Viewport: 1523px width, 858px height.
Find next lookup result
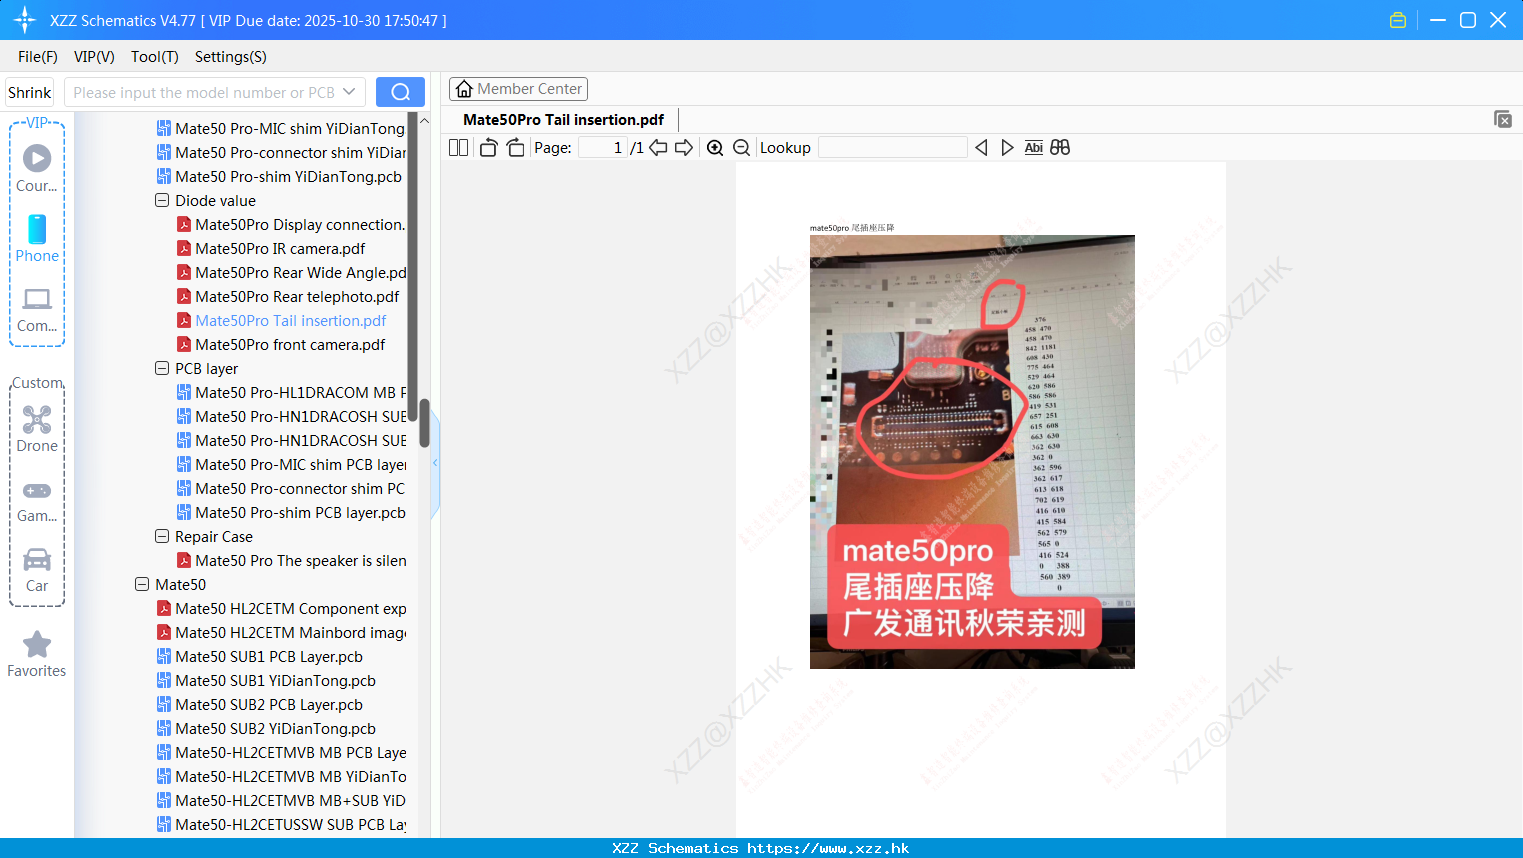point(1007,148)
